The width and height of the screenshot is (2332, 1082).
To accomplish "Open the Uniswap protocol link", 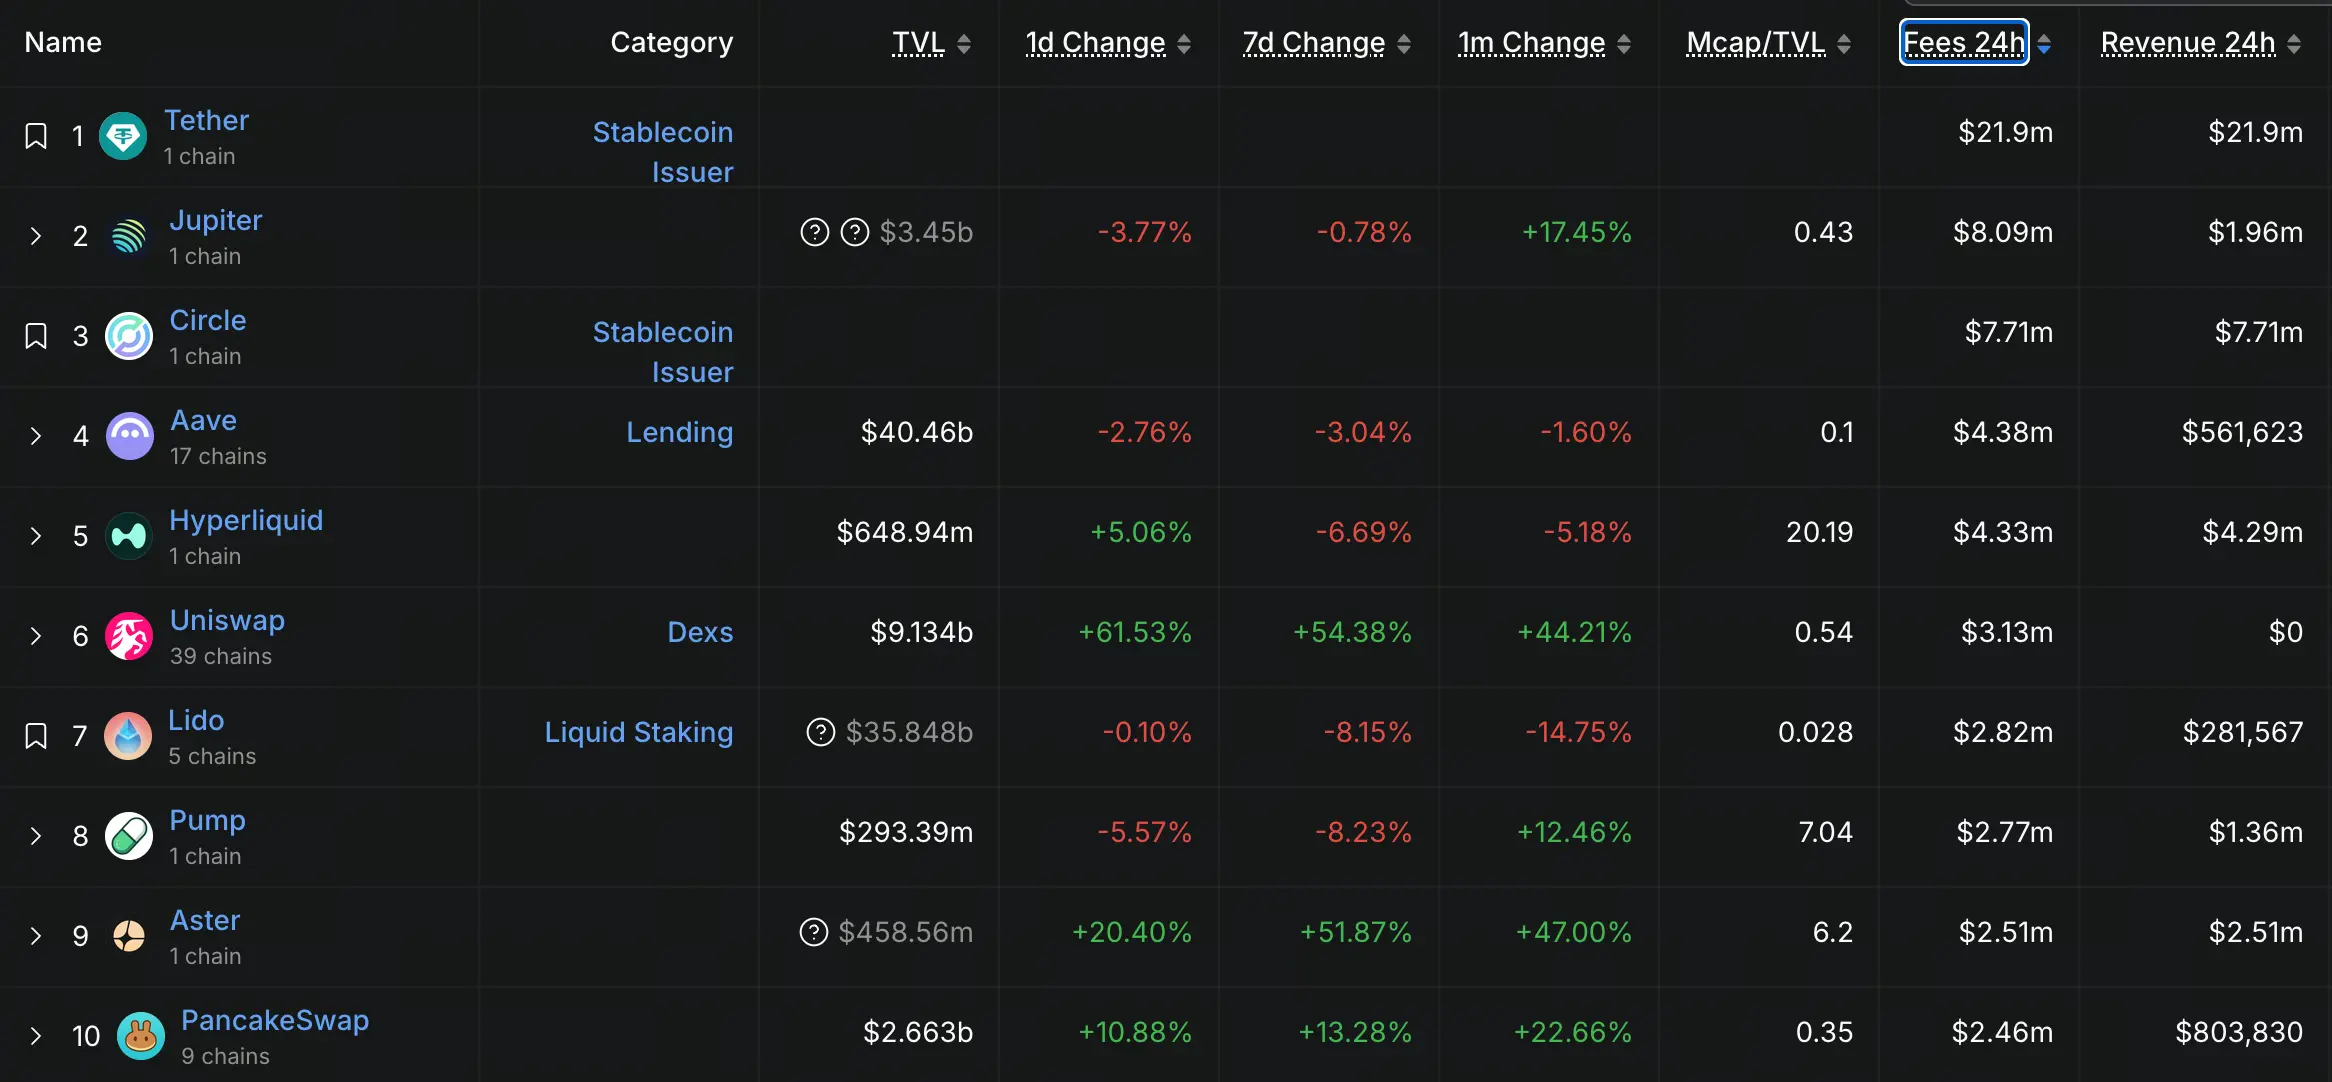I will [228, 620].
